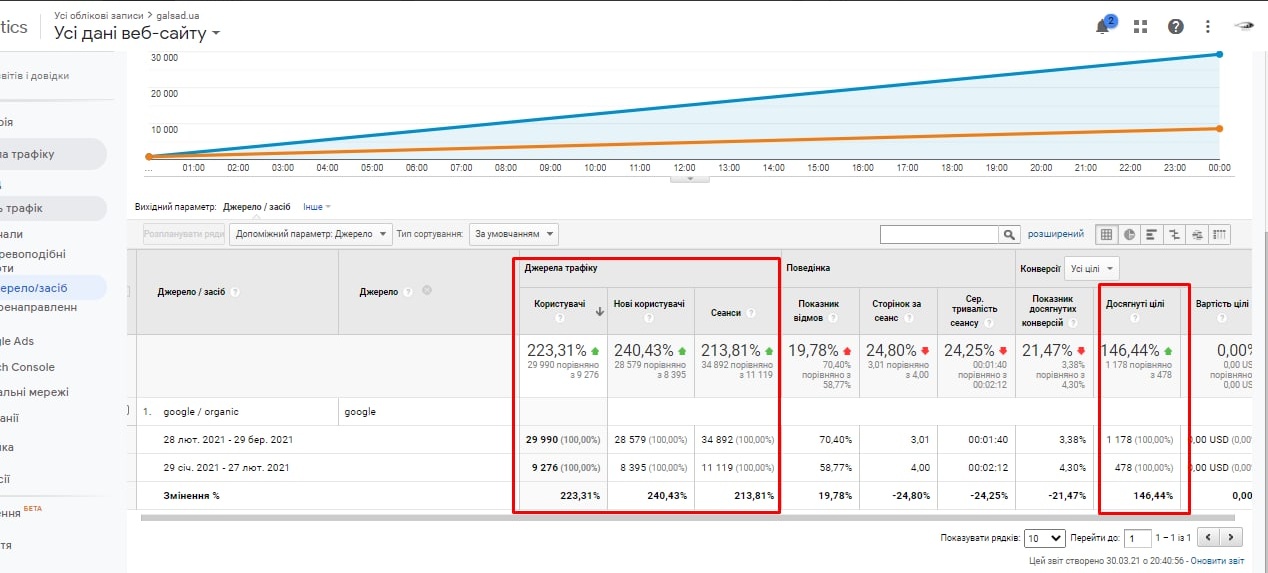Click Оновити звіт link

[x=1217, y=561]
